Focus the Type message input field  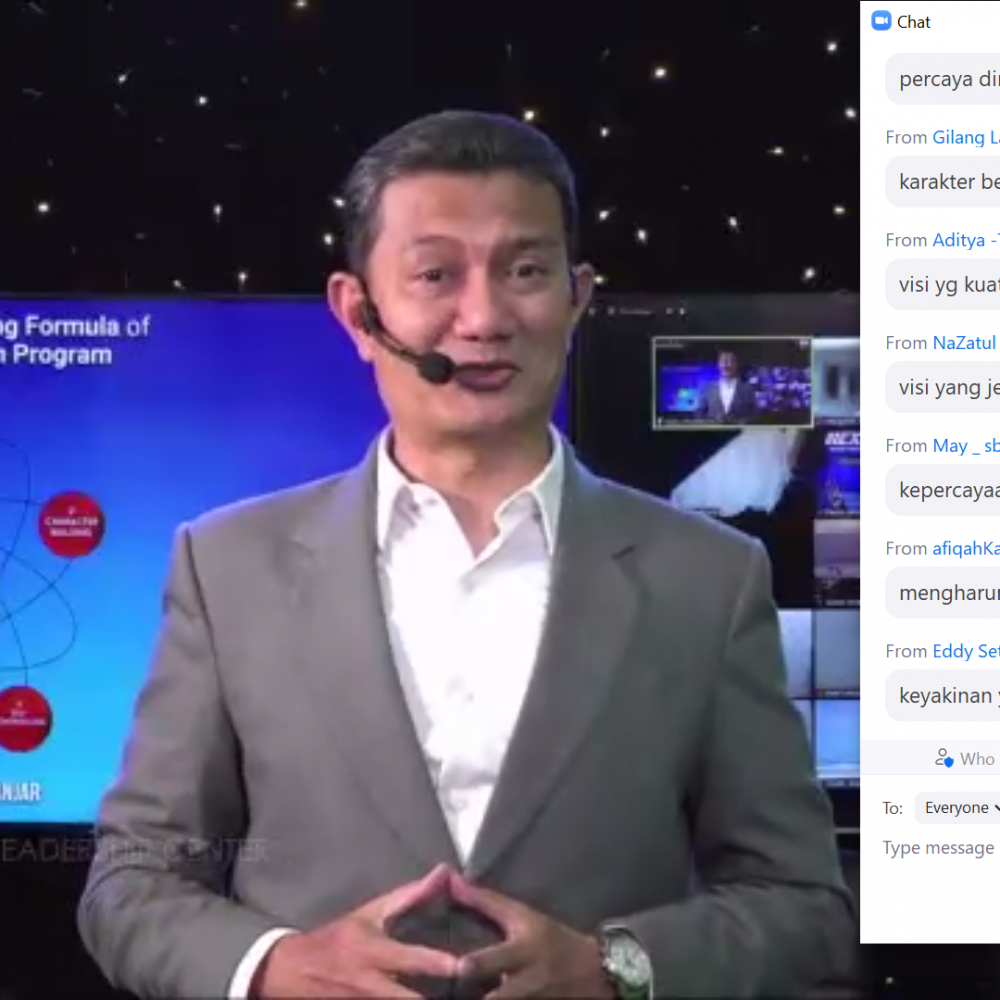[x=939, y=848]
